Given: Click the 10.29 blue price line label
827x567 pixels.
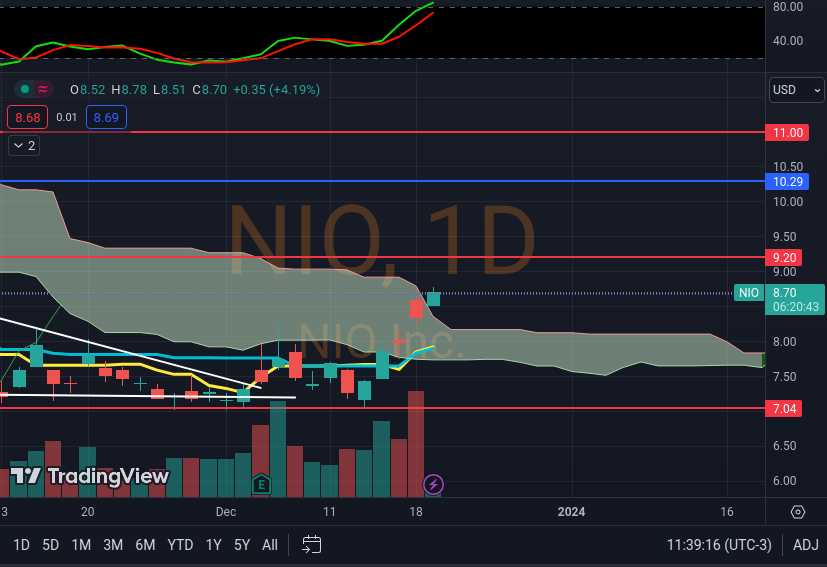Looking at the screenshot, I should point(787,181).
